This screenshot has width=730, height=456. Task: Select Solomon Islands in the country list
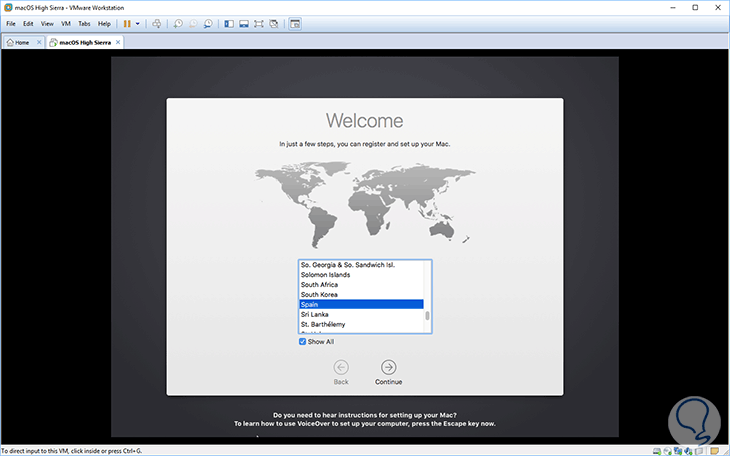[361, 275]
